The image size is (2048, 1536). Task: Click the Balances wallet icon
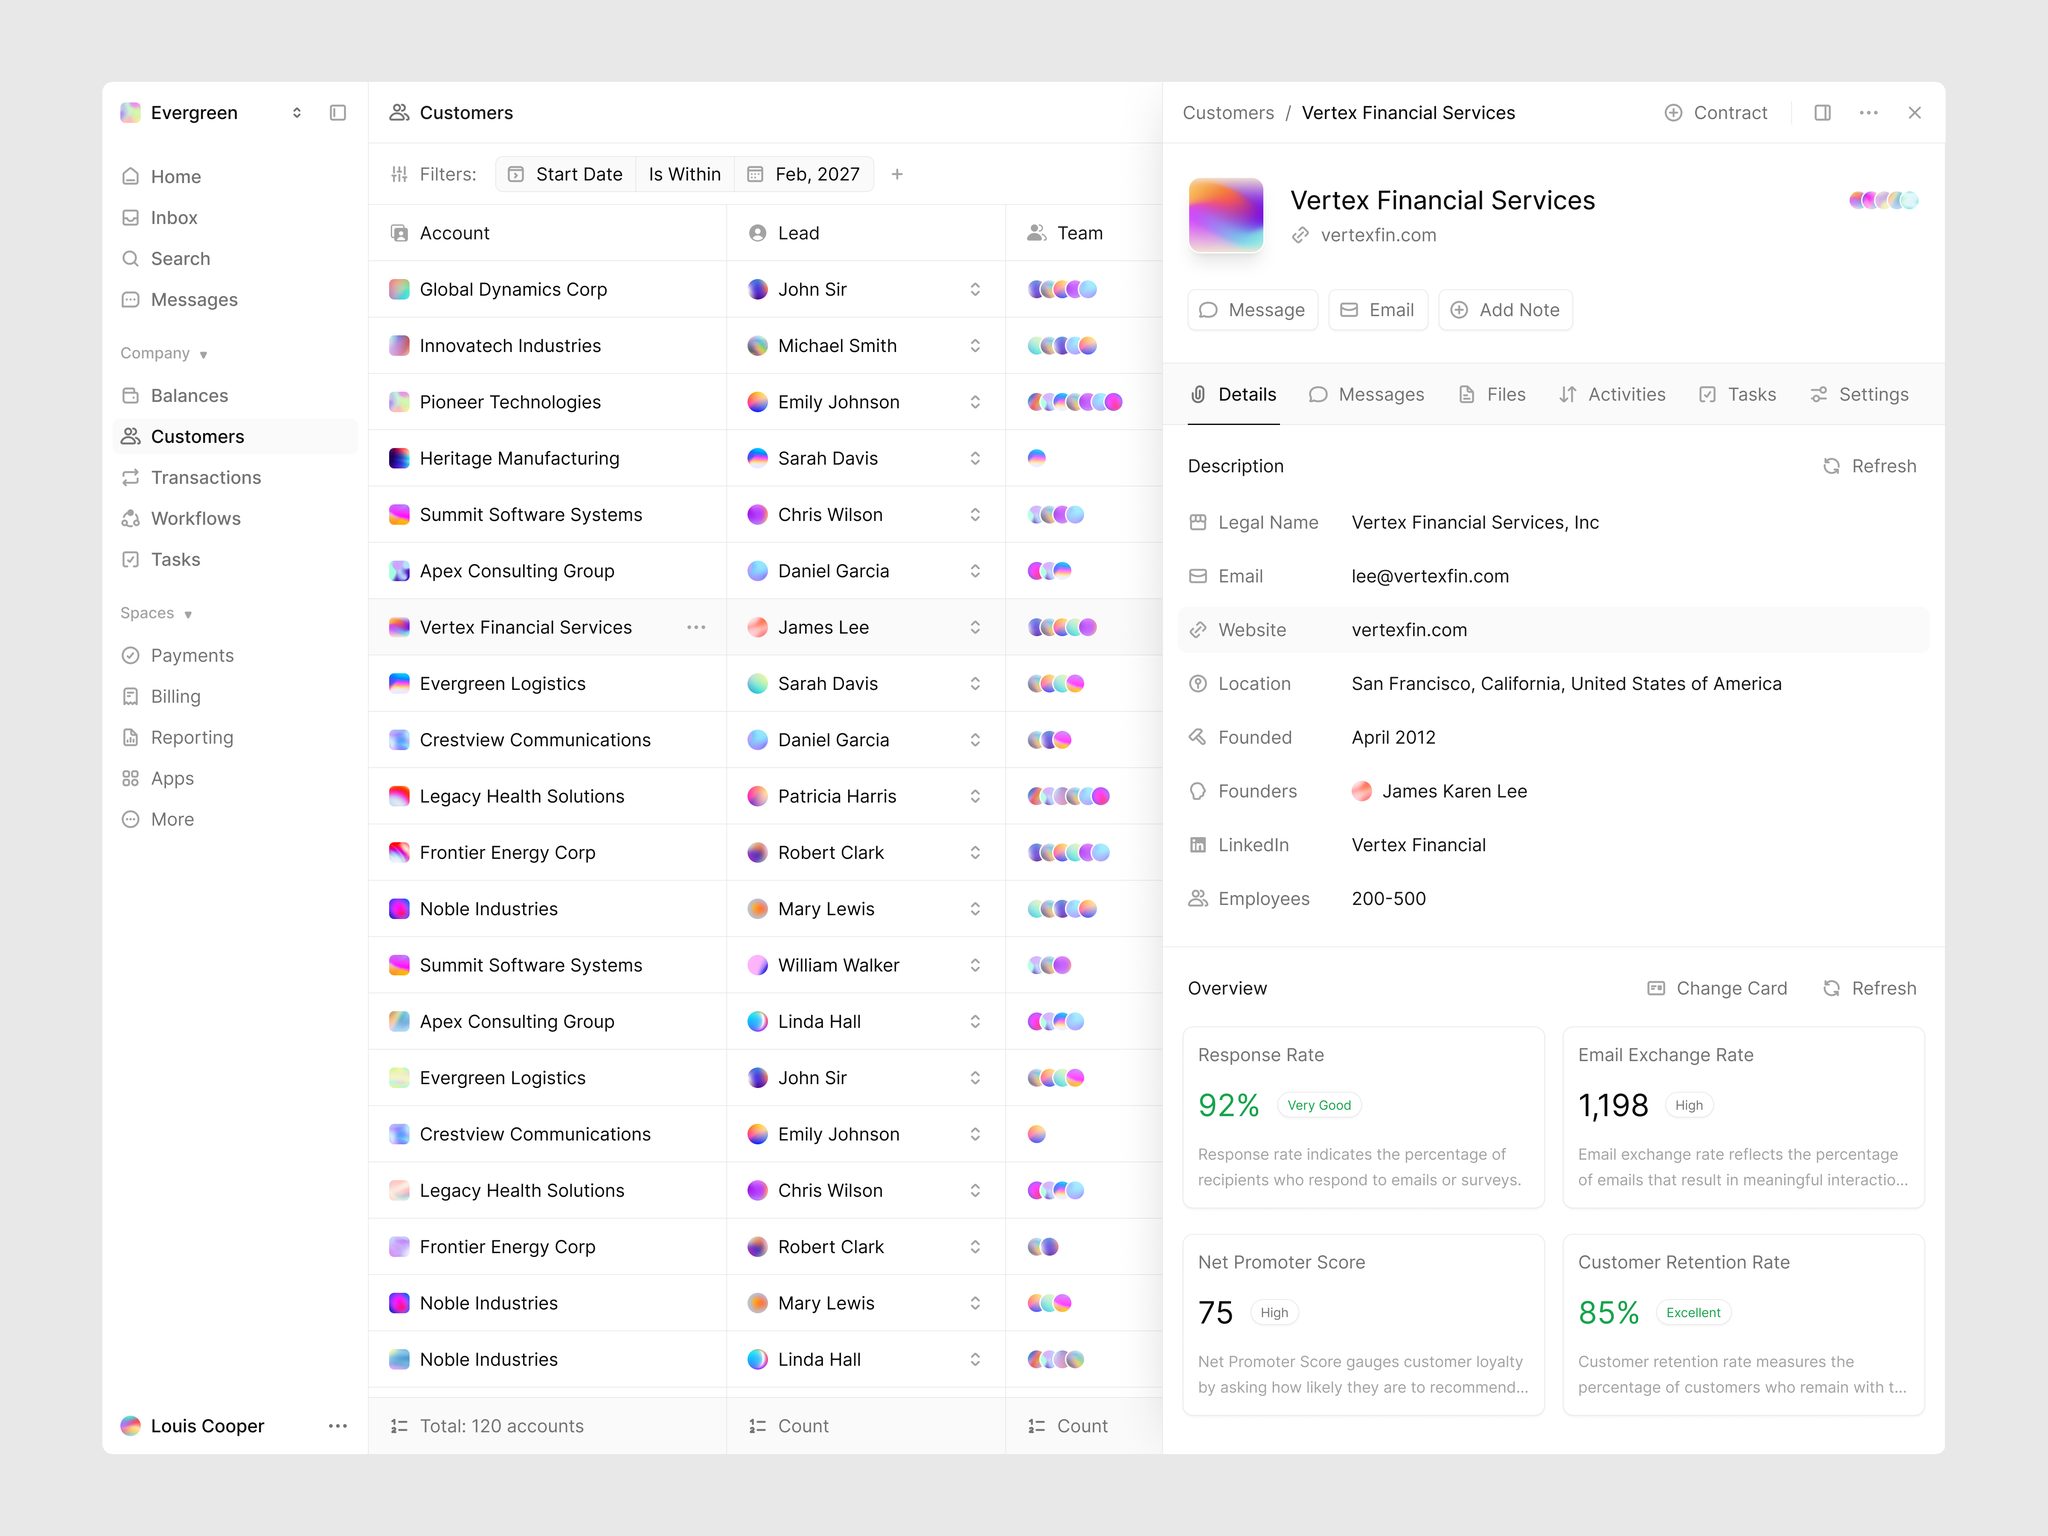[130, 396]
